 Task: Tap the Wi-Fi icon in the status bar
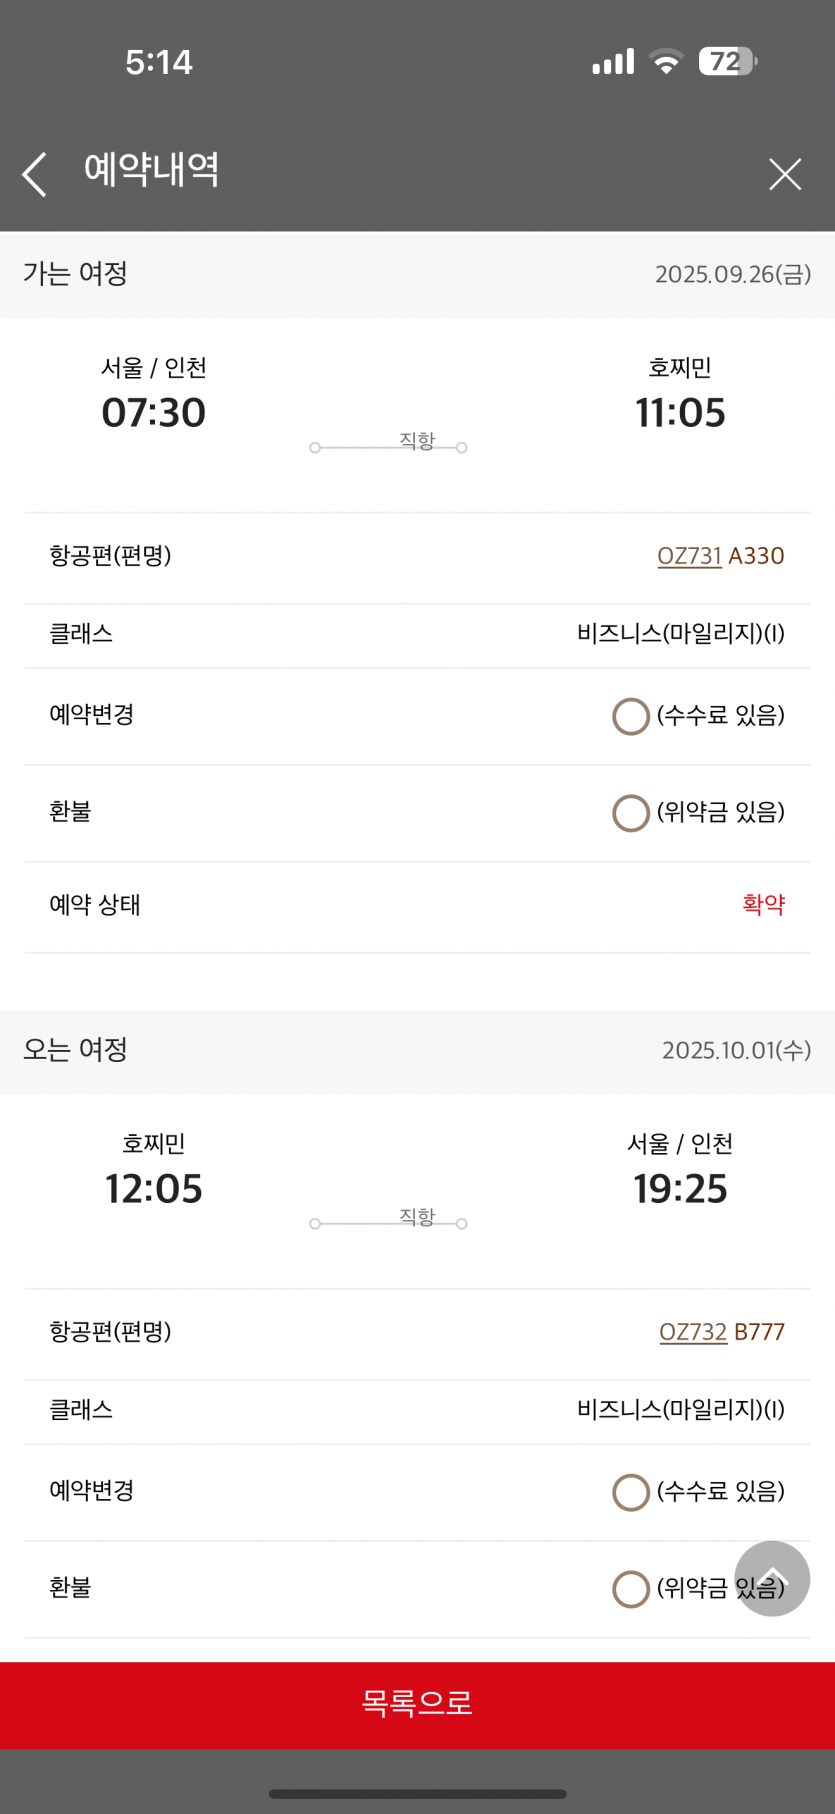pos(666,62)
